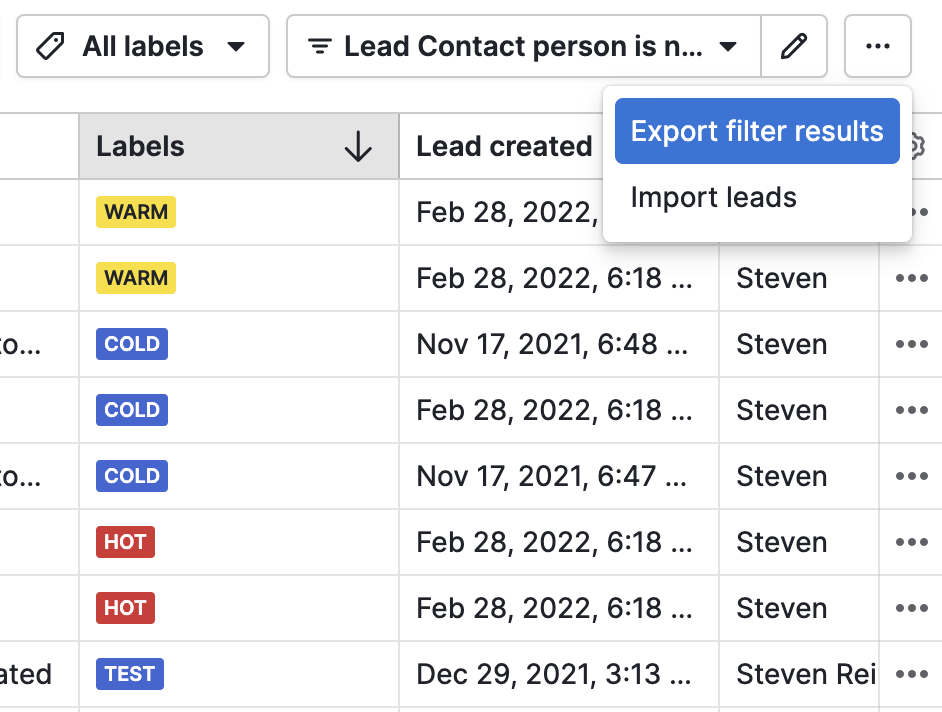The width and height of the screenshot is (942, 712).
Task: Click the pencil icon to edit the filter
Action: [x=795, y=46]
